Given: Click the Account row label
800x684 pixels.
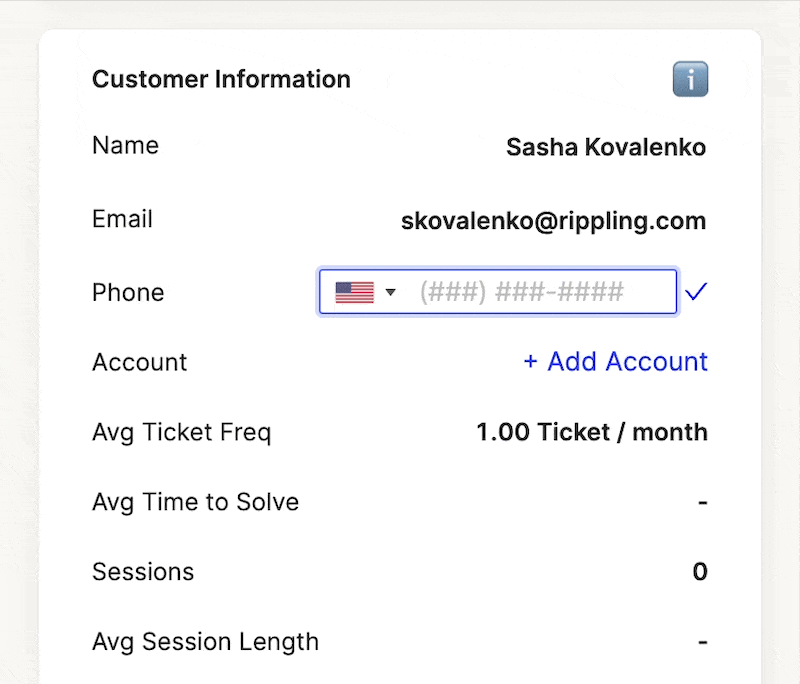Looking at the screenshot, I should pyautogui.click(x=139, y=362).
